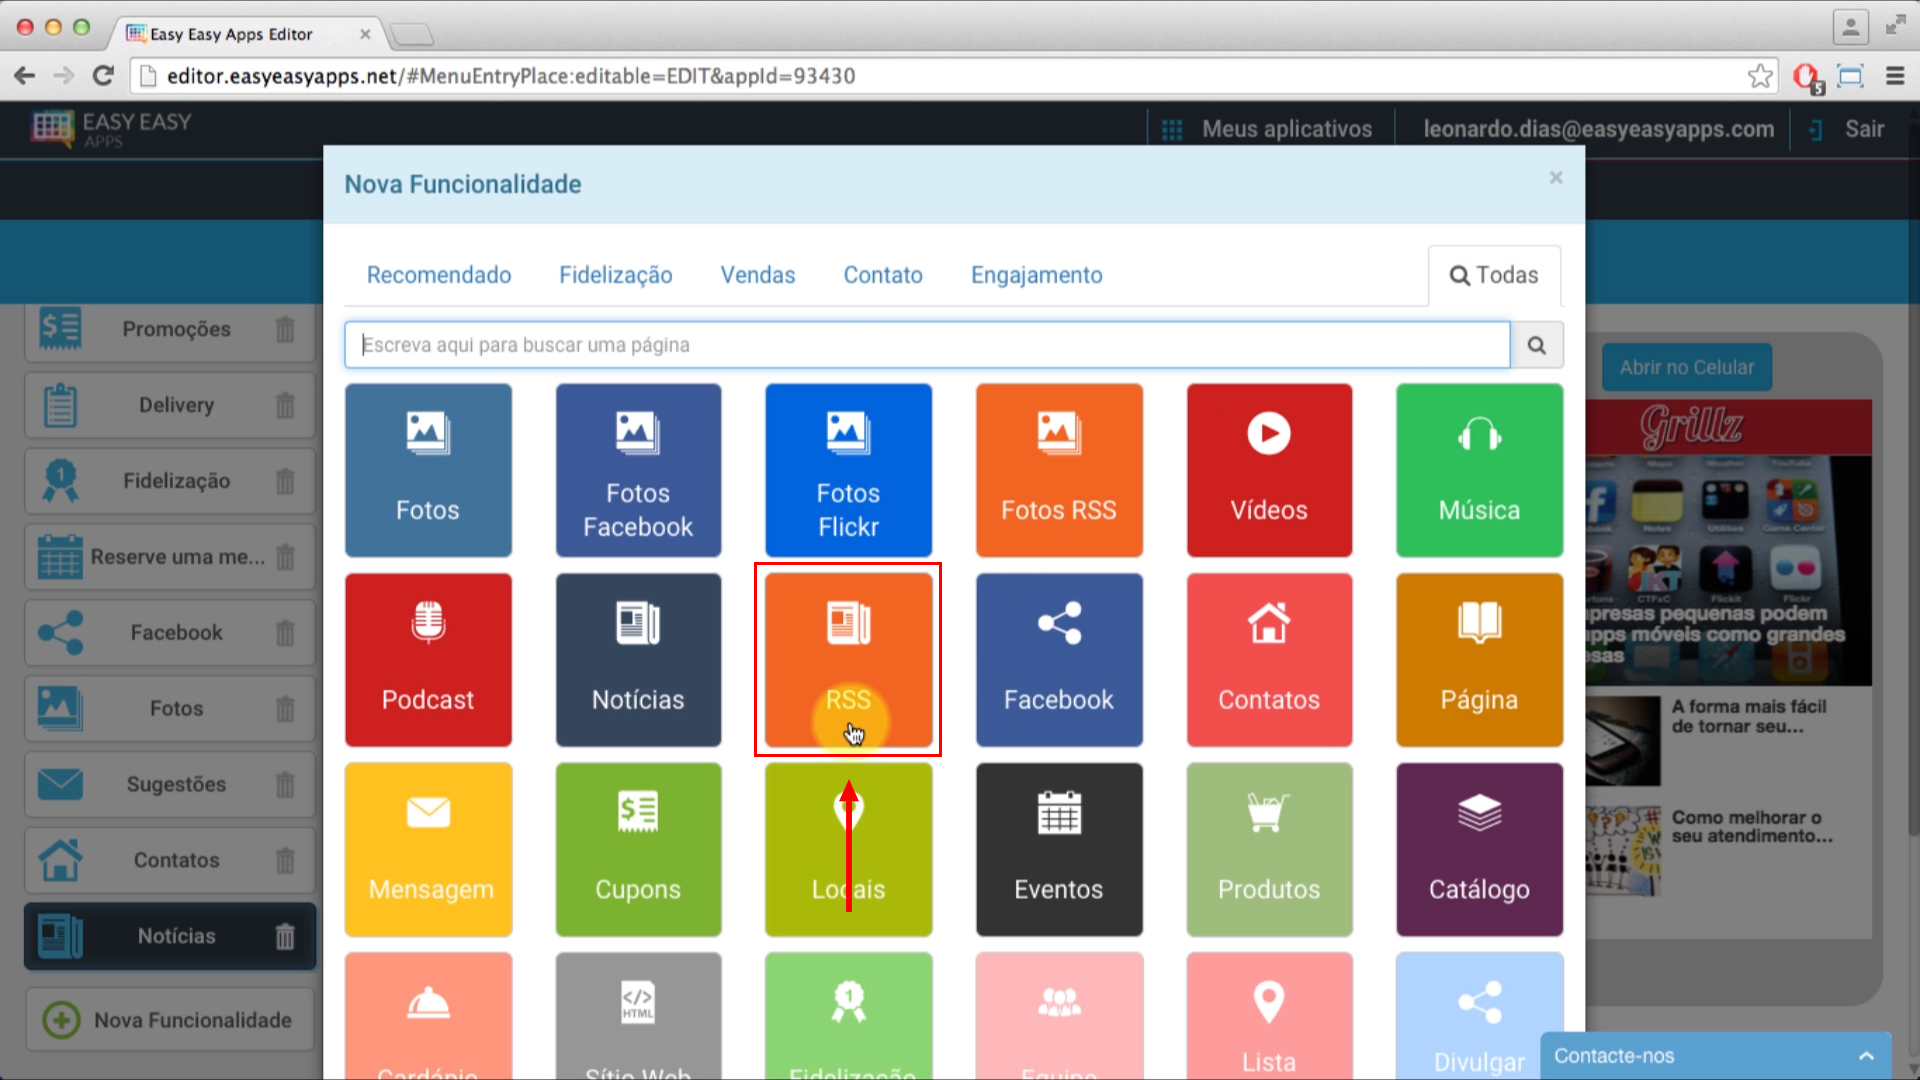This screenshot has width=1920, height=1080.
Task: Select the Fotos Flickr icon
Action: 848,469
